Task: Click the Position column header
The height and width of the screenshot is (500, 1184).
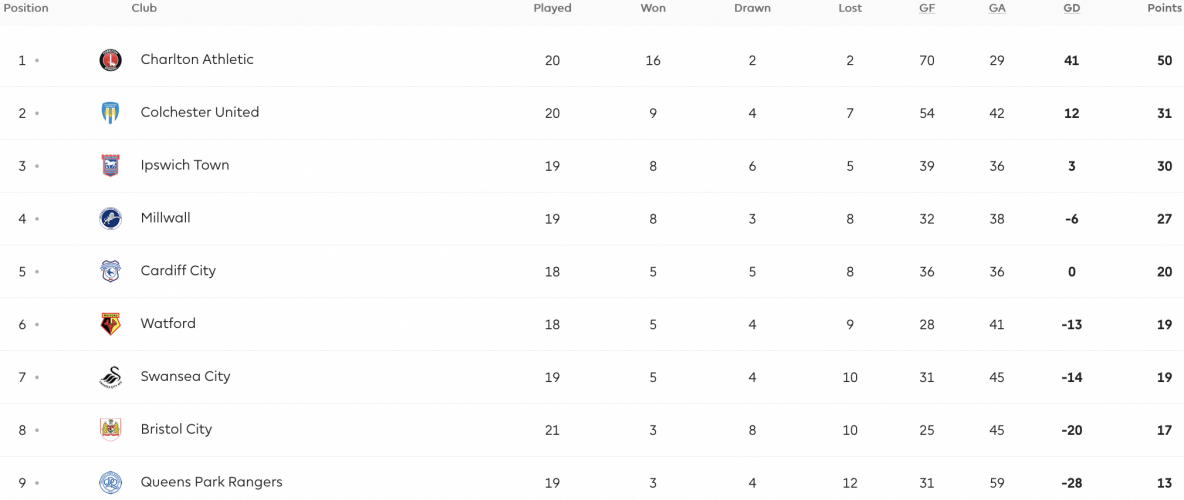Action: tap(24, 8)
